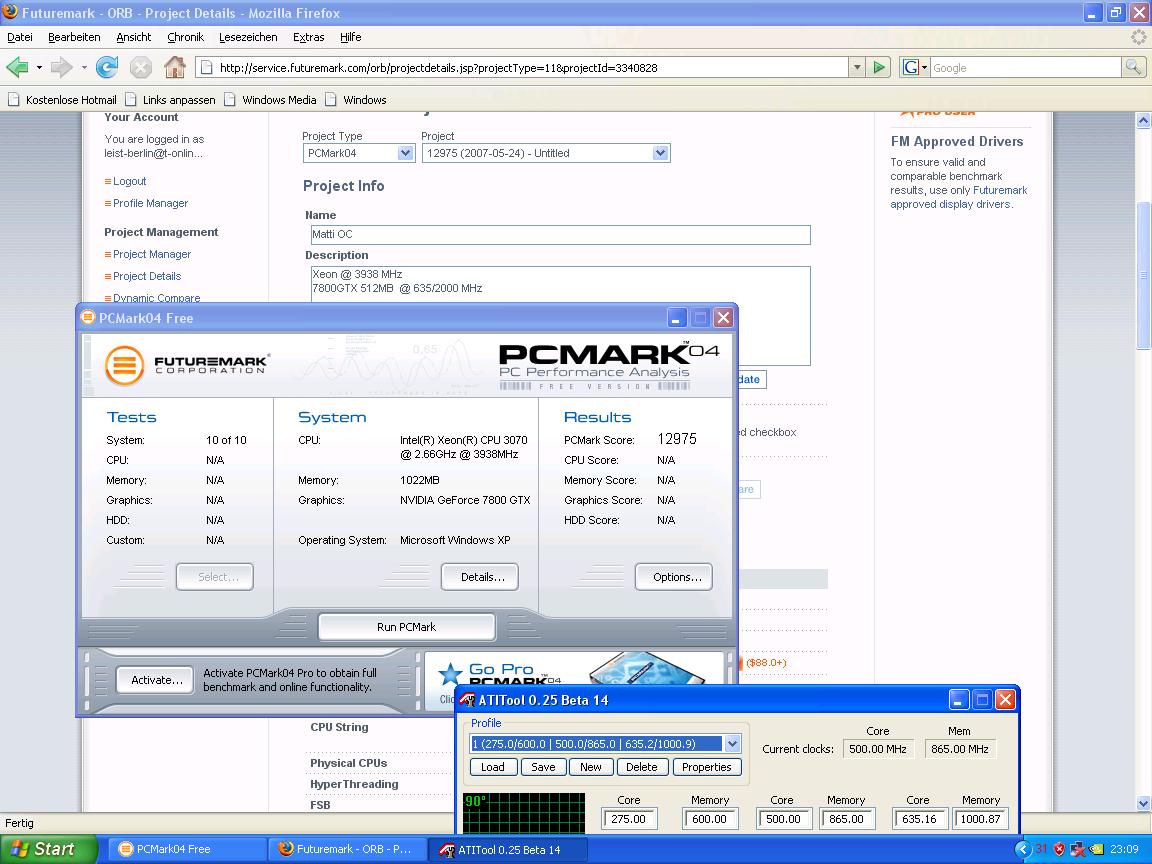Viewport: 1152px width, 864px height.
Task: Open forward history dropdown arrow
Action: (x=84, y=68)
